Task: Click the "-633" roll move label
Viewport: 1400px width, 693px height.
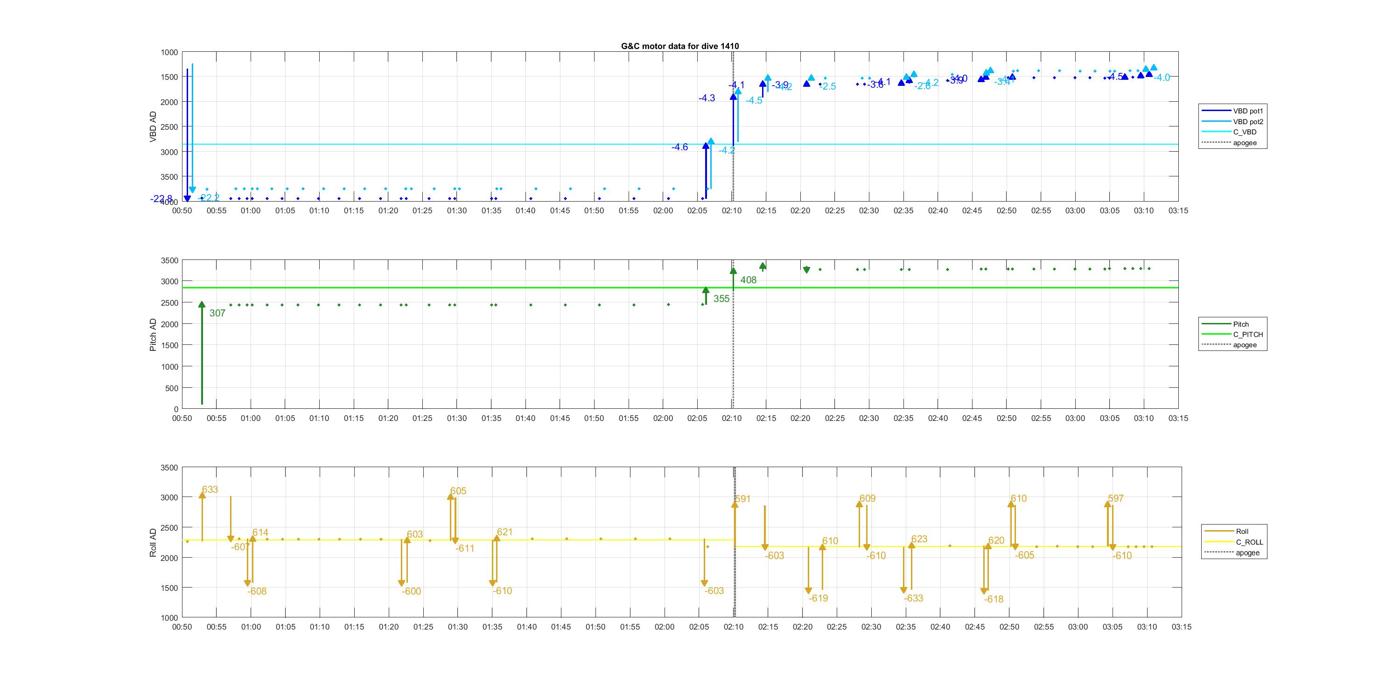Action: click(x=913, y=598)
